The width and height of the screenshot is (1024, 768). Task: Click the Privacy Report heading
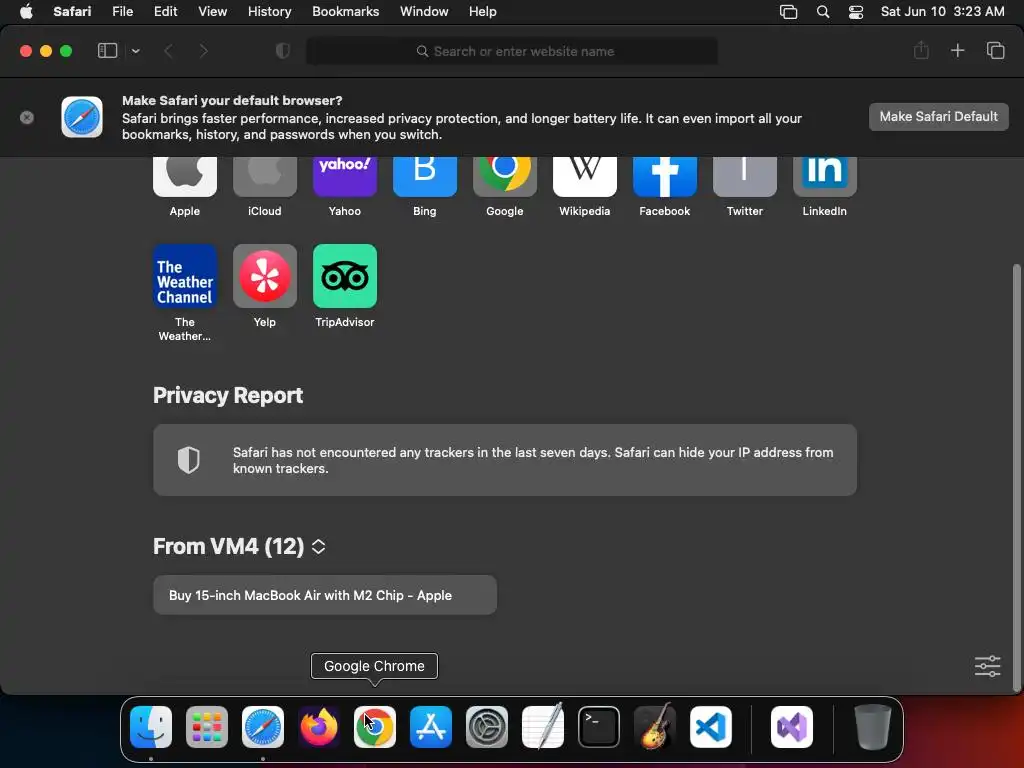tap(228, 395)
